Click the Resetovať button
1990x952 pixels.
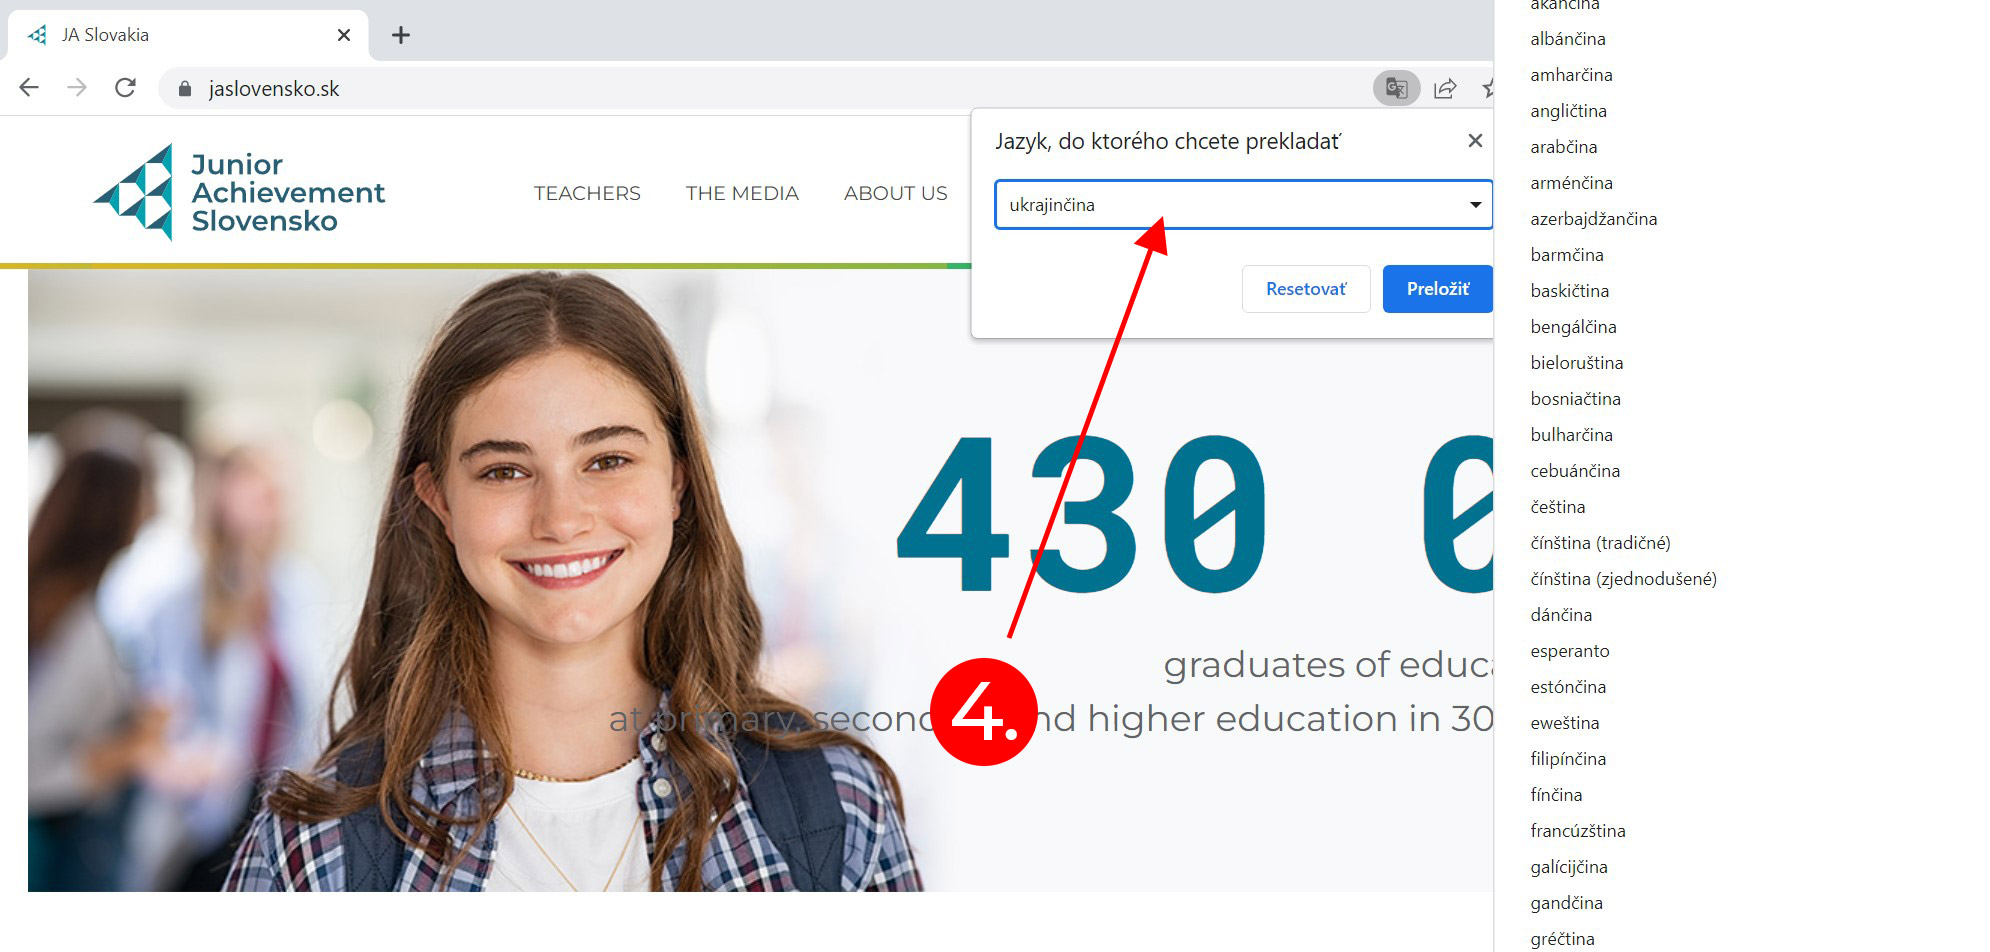point(1306,288)
